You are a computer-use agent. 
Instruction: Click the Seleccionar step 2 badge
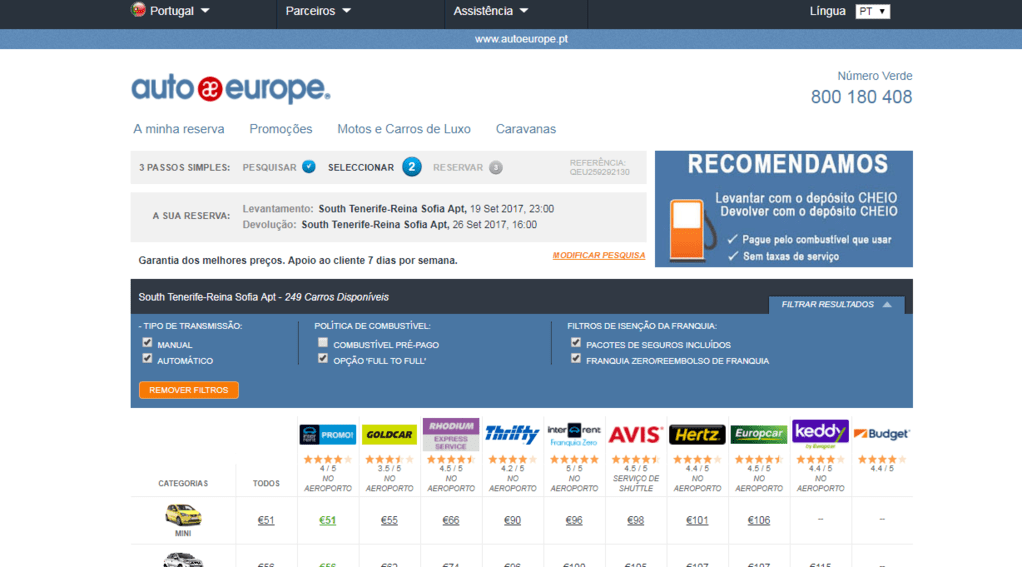click(411, 167)
